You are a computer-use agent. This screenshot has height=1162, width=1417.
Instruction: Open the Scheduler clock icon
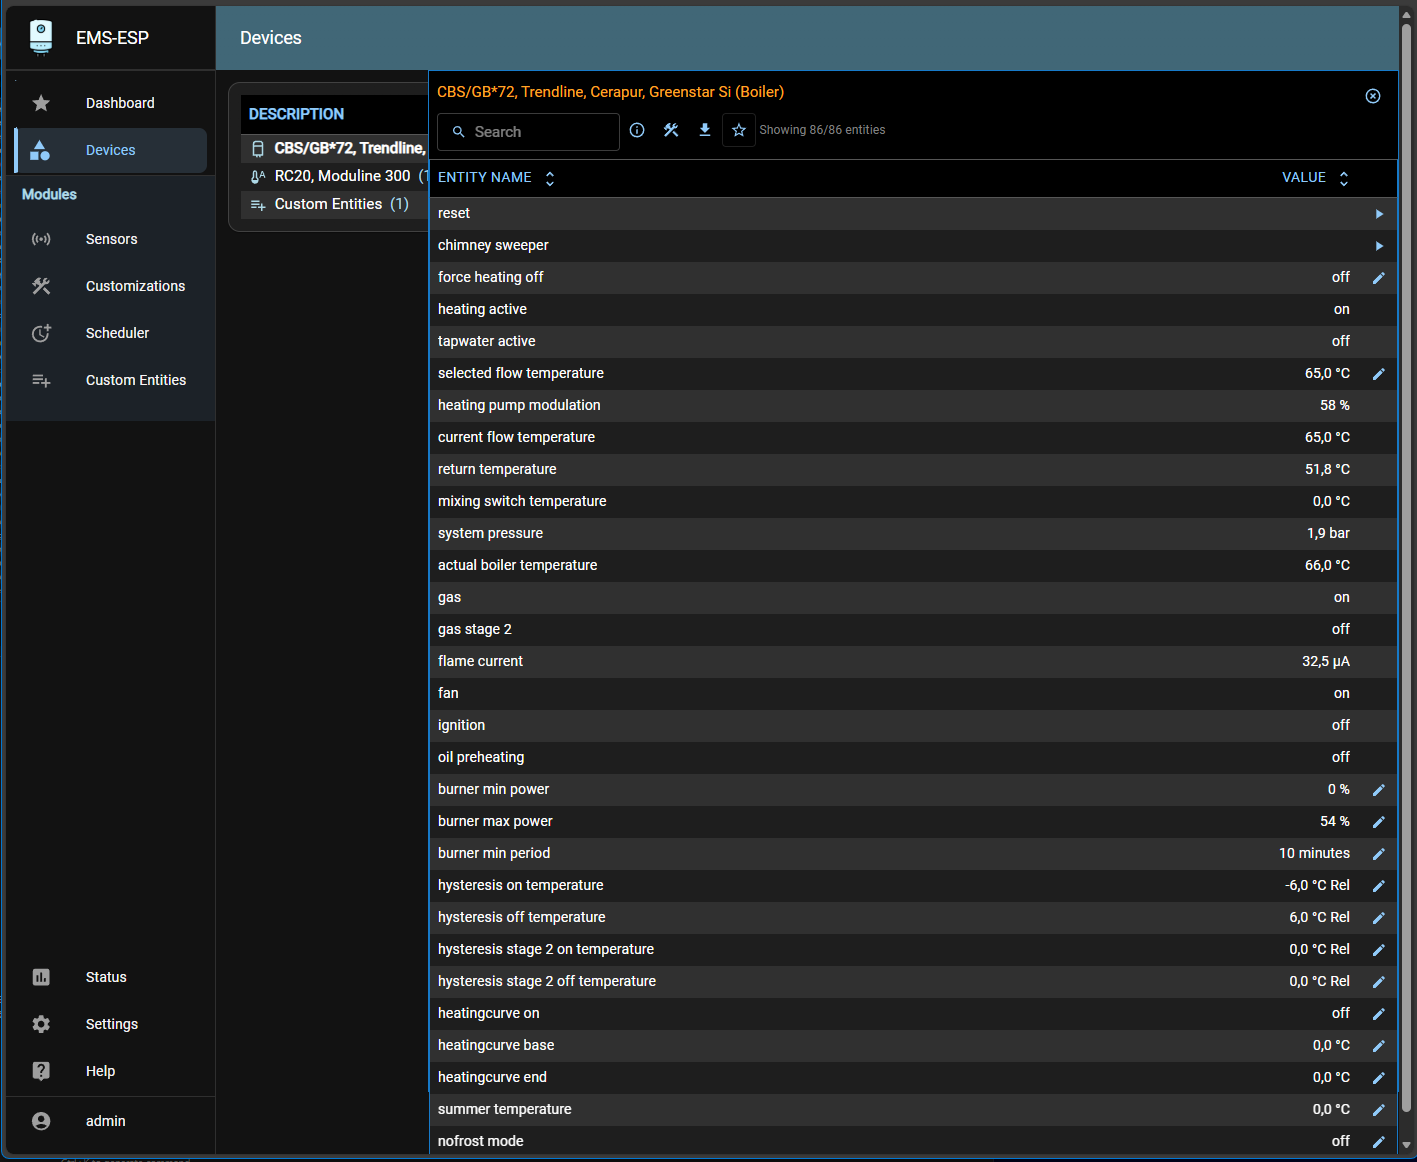click(x=41, y=333)
